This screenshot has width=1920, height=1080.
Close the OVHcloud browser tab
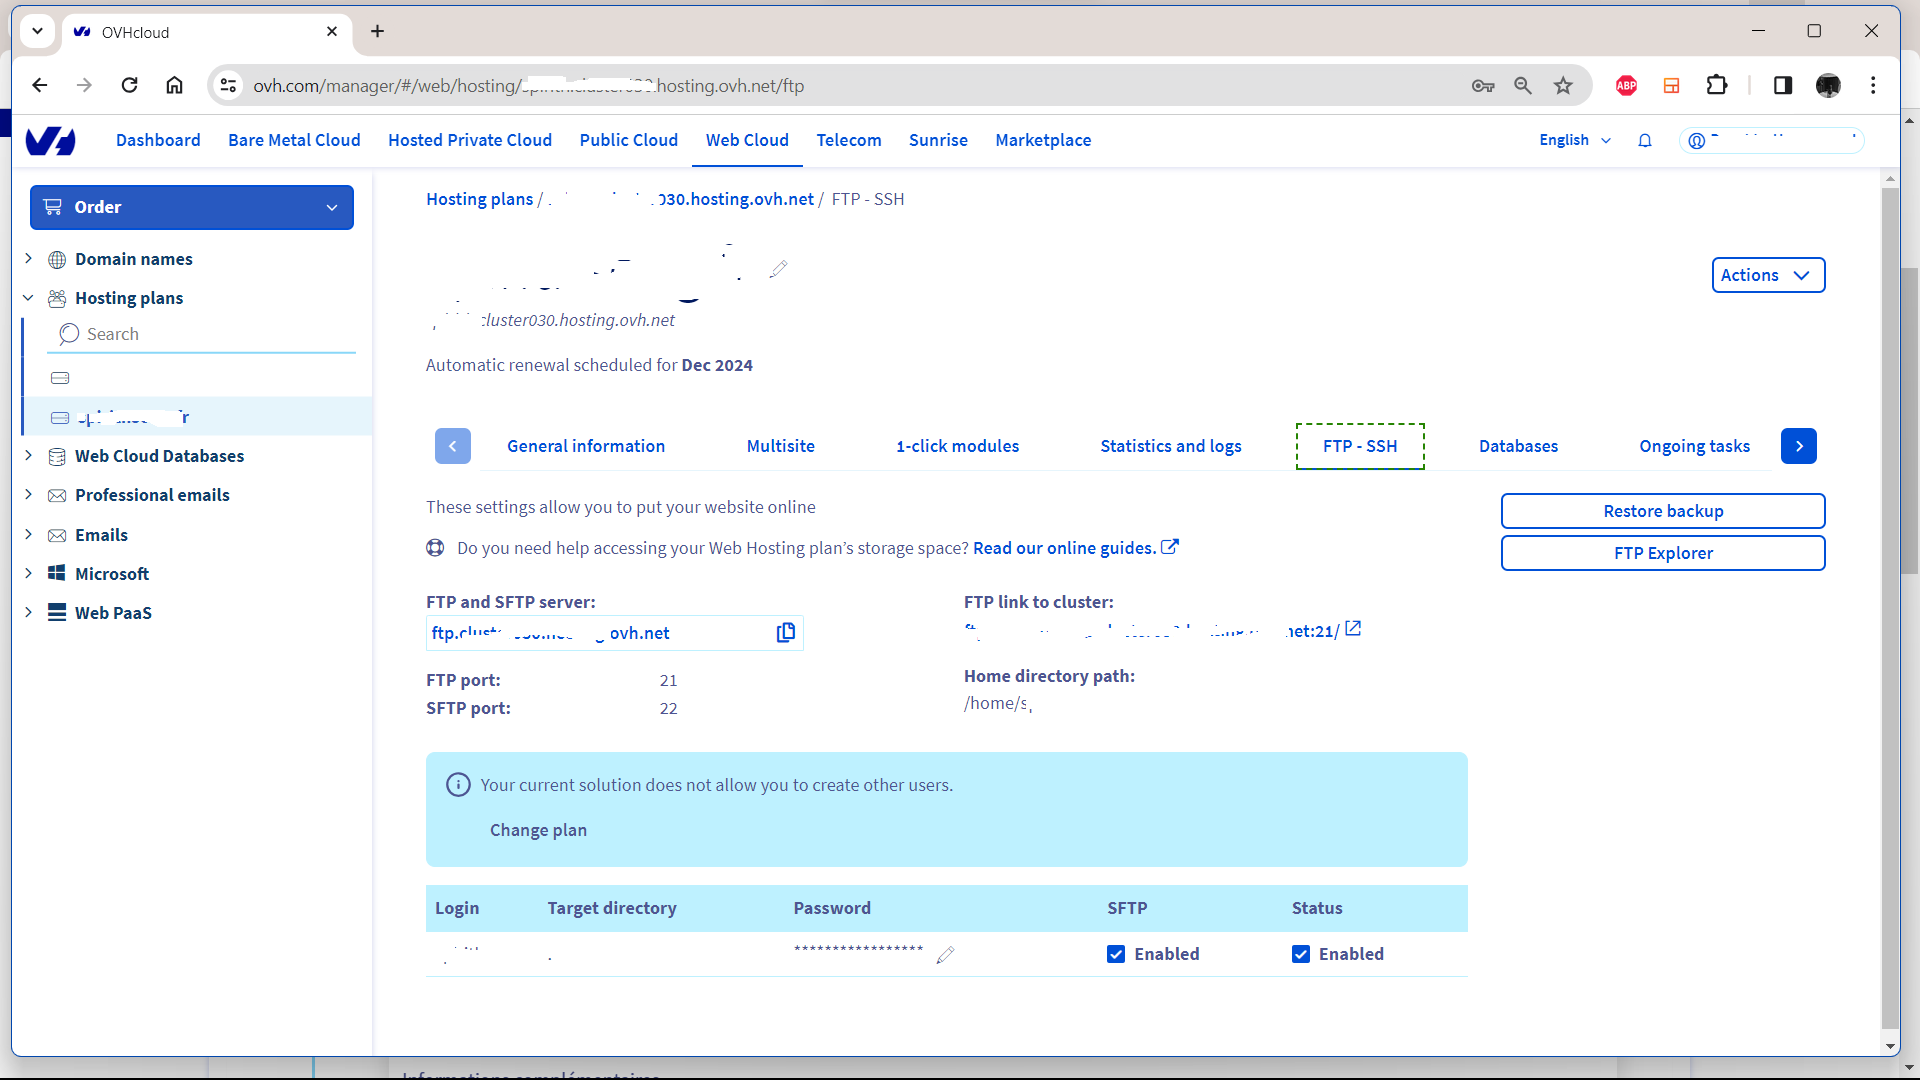click(x=332, y=32)
